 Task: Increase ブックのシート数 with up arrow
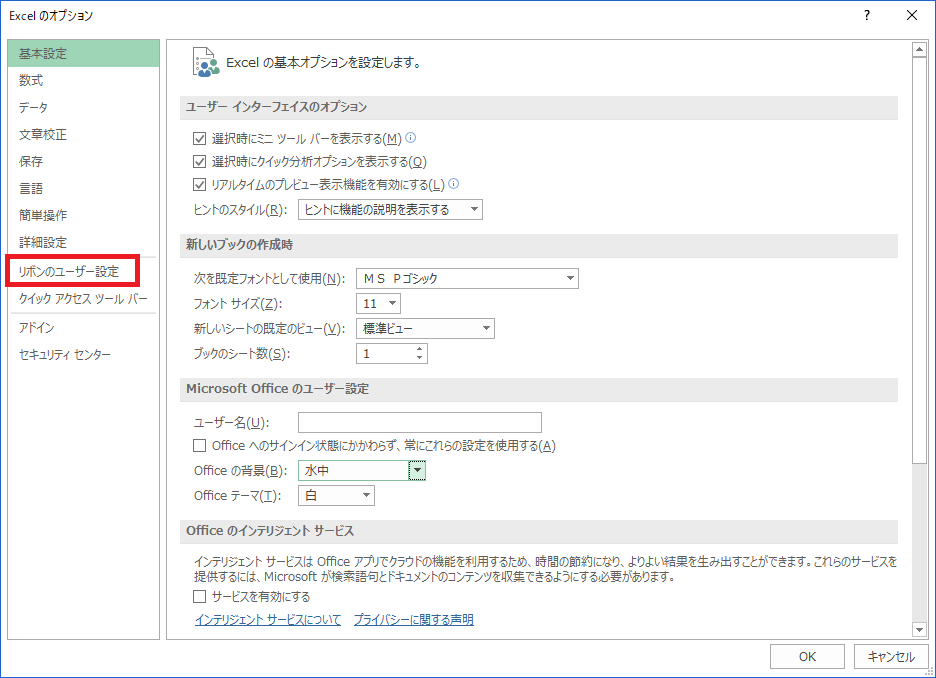(x=420, y=349)
